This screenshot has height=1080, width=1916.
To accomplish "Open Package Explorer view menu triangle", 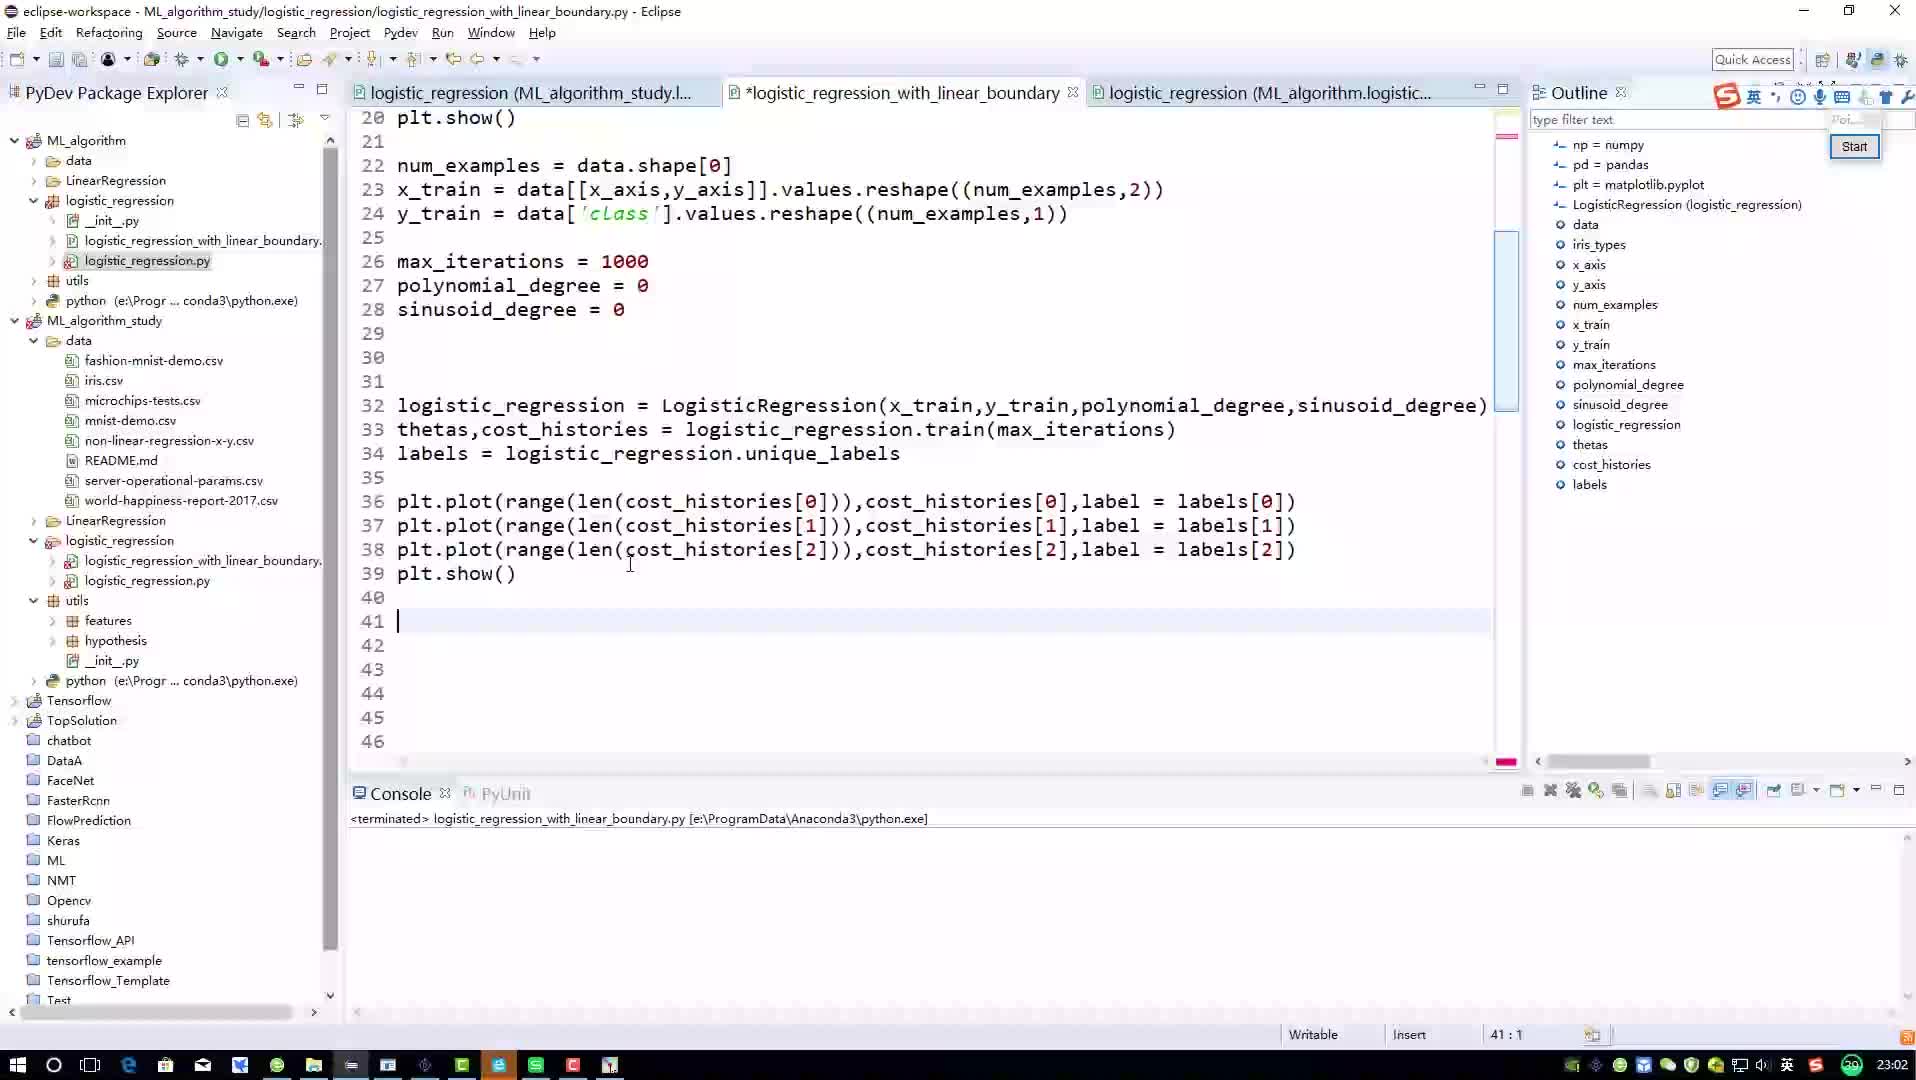I will [x=324, y=119].
